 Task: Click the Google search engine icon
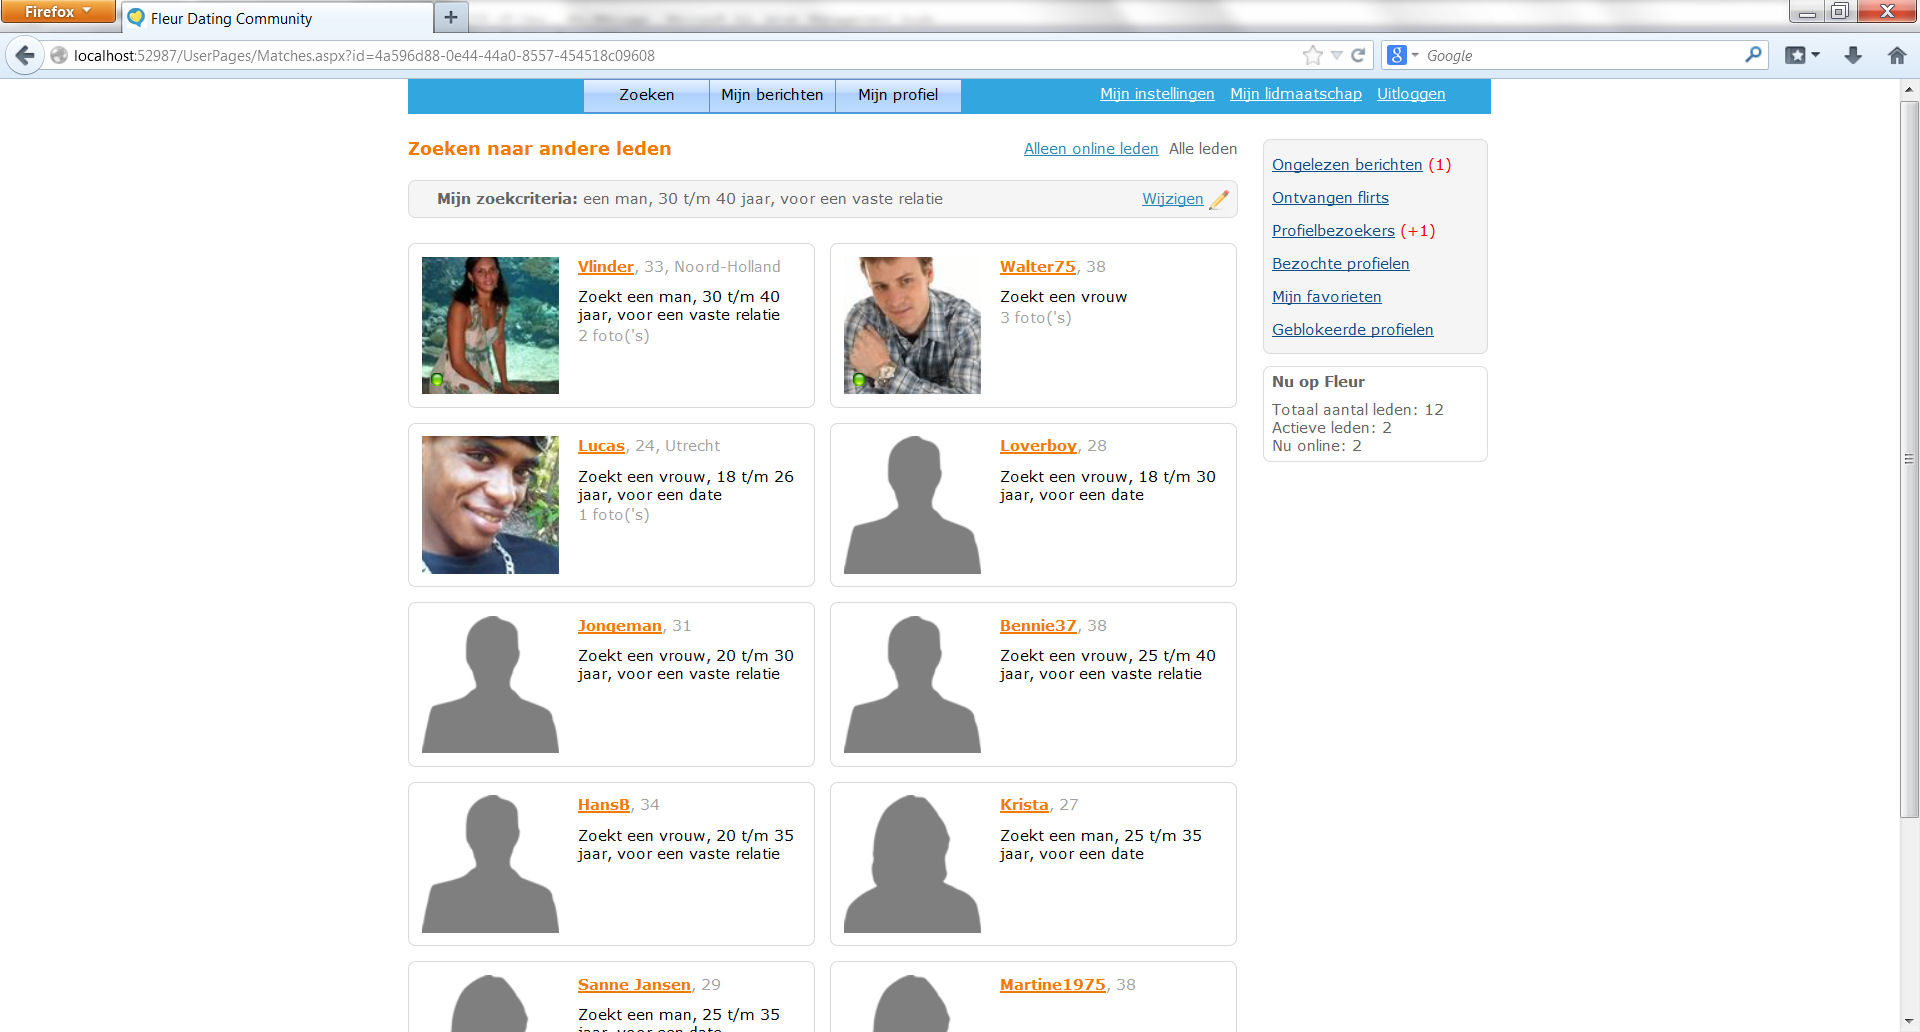point(1397,56)
